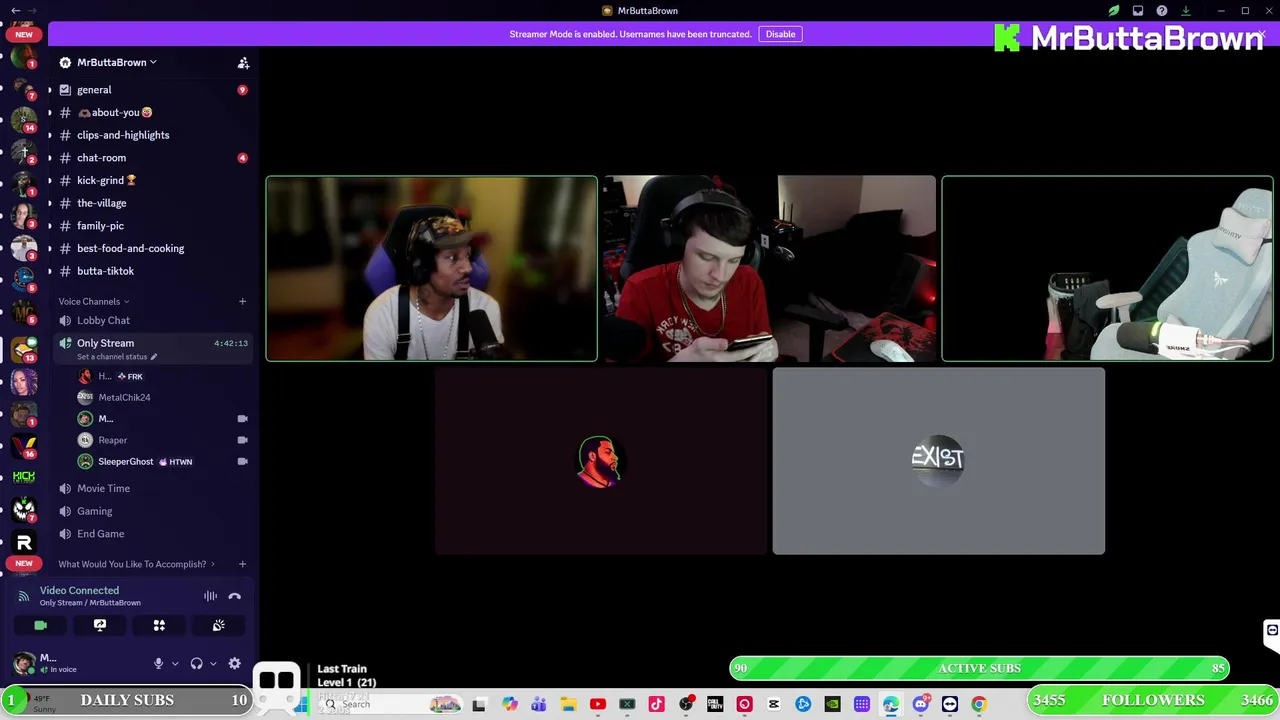Click the Video Connected status text
The height and width of the screenshot is (720, 1280).
[x=79, y=590]
